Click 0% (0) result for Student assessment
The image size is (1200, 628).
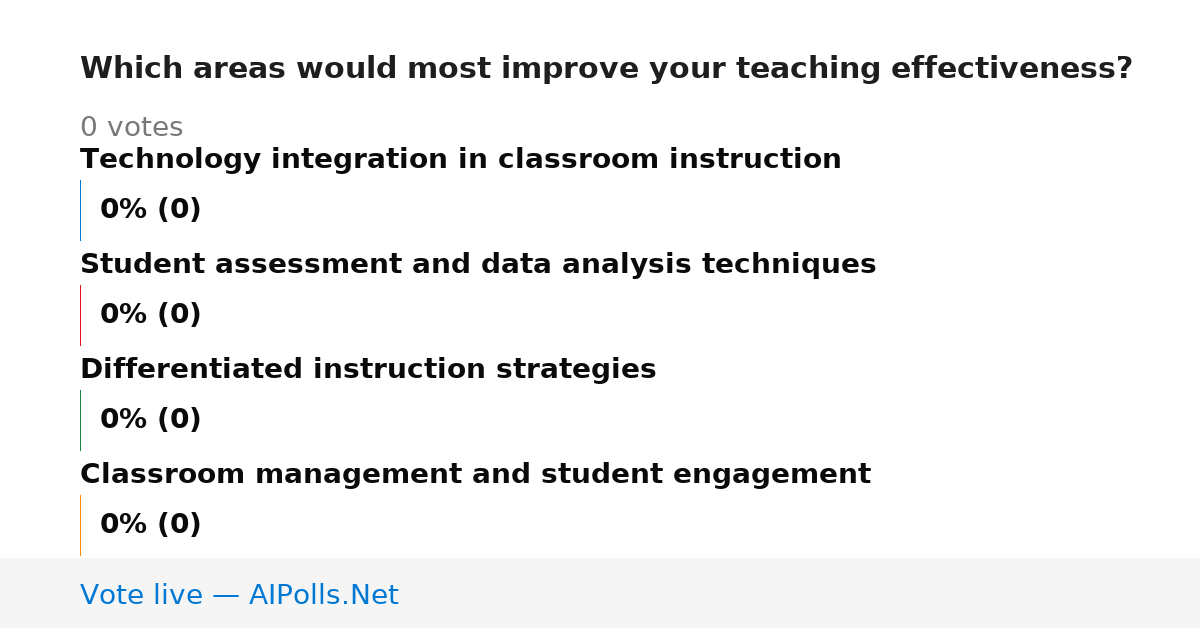(150, 315)
